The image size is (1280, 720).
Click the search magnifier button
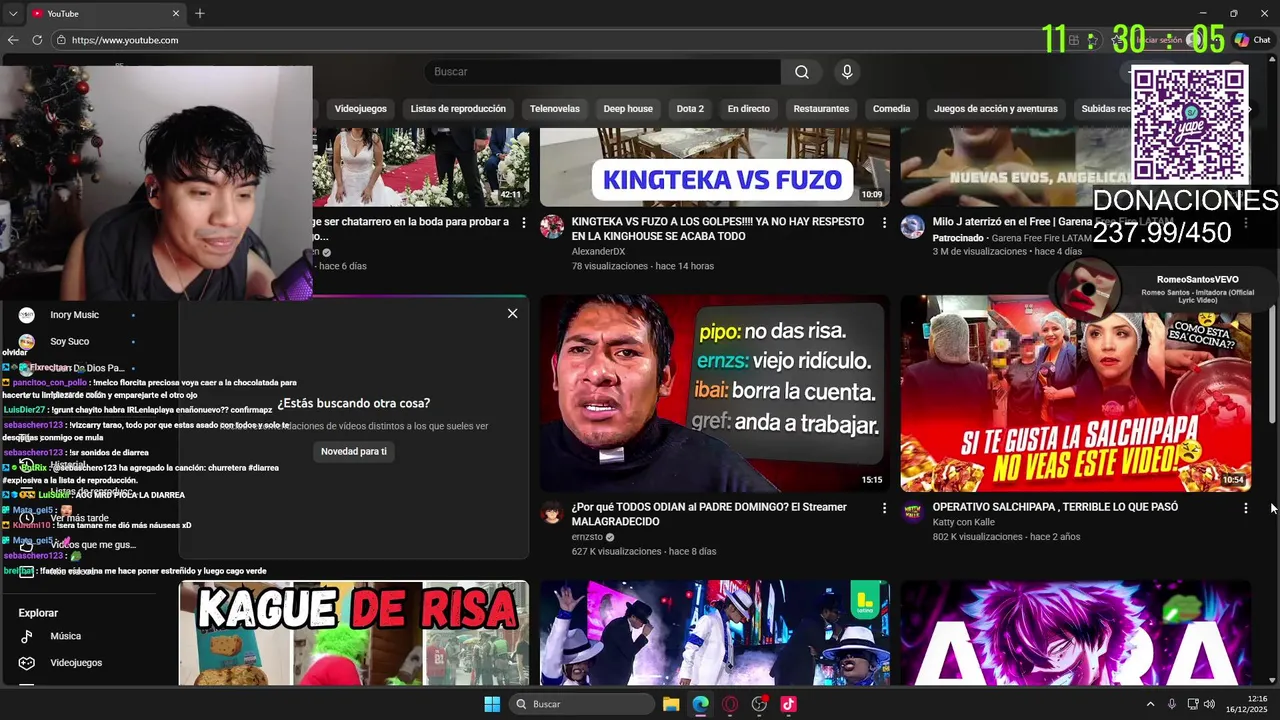click(802, 72)
